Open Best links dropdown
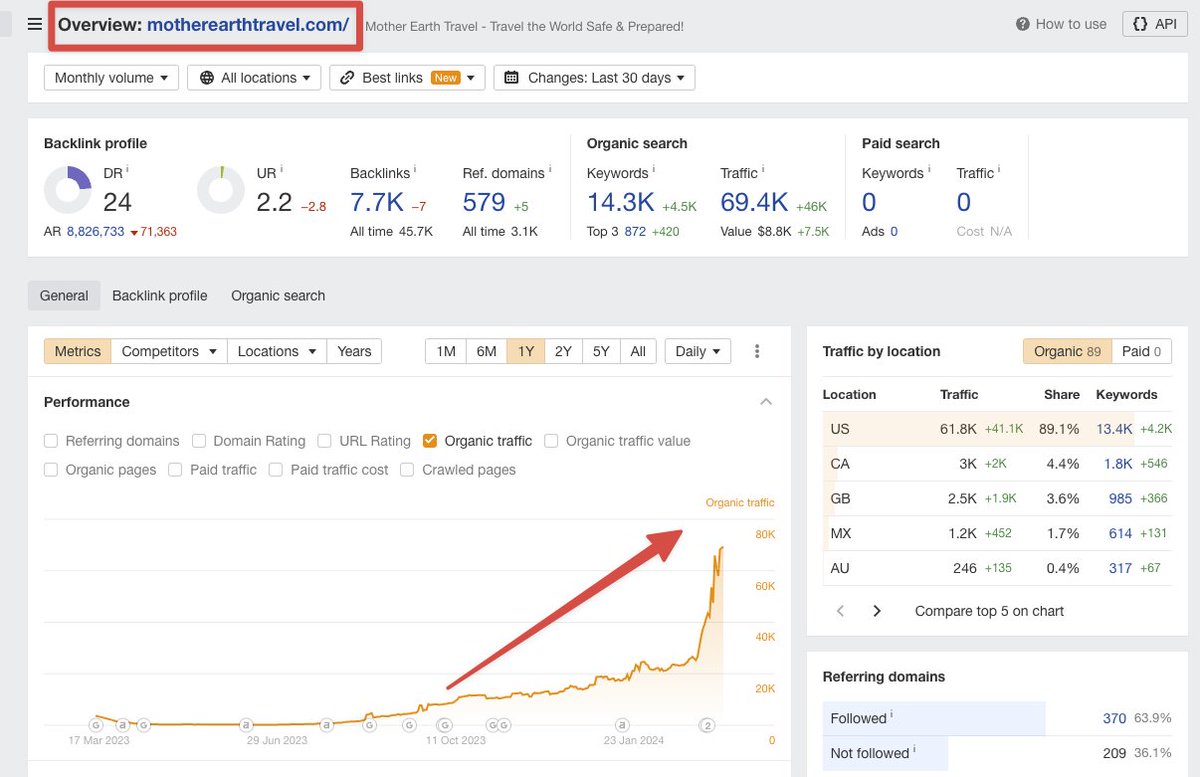The width and height of the screenshot is (1200, 777). point(407,78)
